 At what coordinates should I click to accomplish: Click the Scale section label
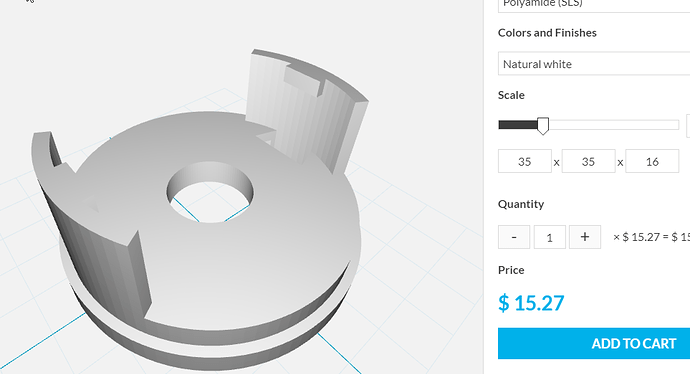click(511, 95)
